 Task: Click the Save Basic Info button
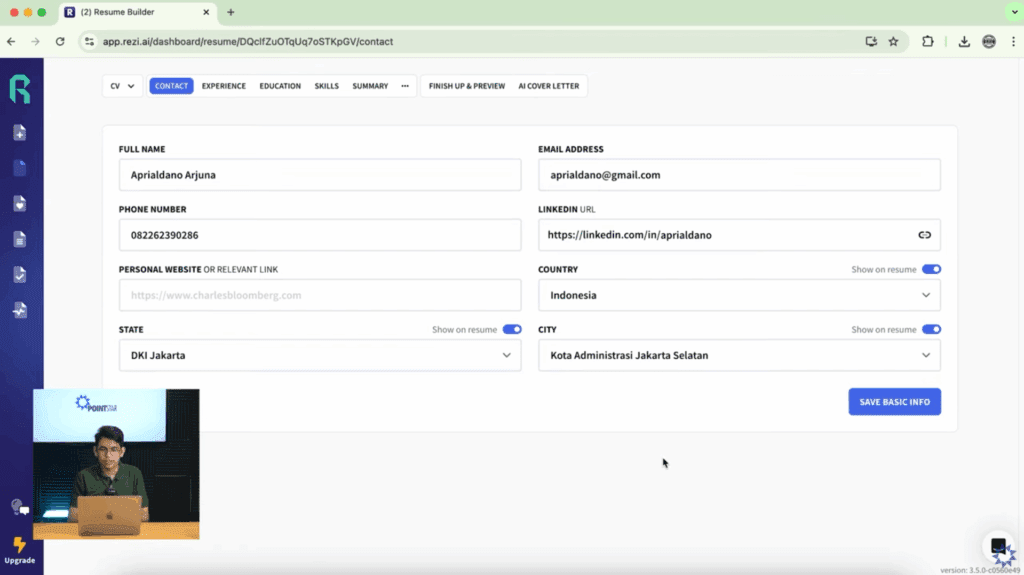[x=894, y=402]
